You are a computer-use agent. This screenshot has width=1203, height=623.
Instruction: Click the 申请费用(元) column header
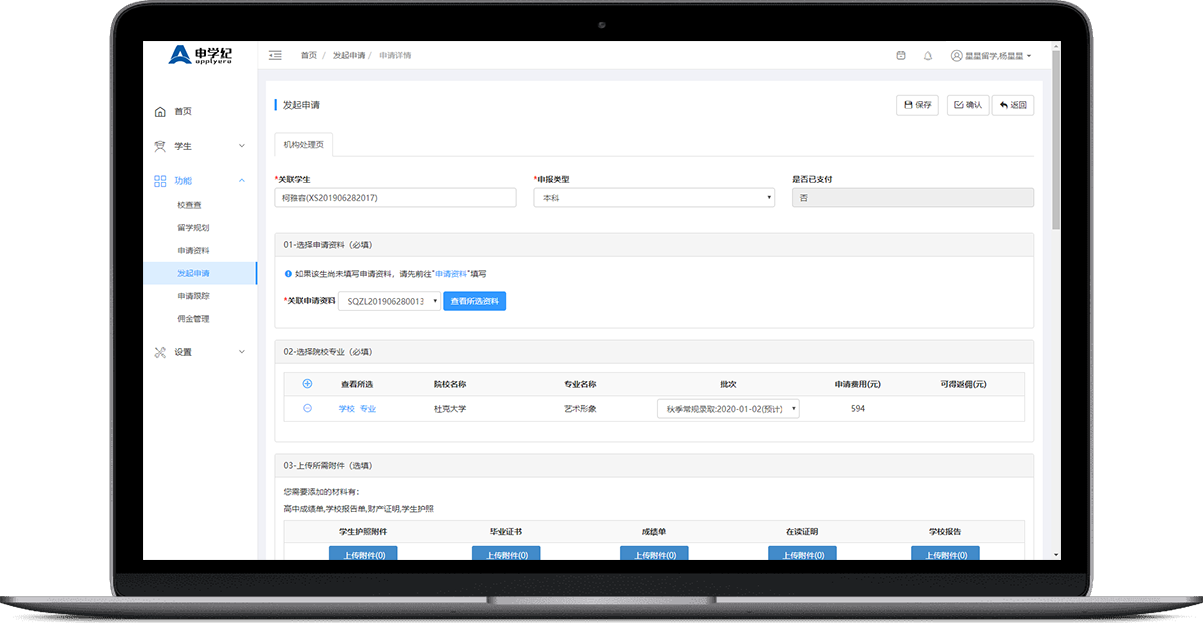(x=858, y=384)
